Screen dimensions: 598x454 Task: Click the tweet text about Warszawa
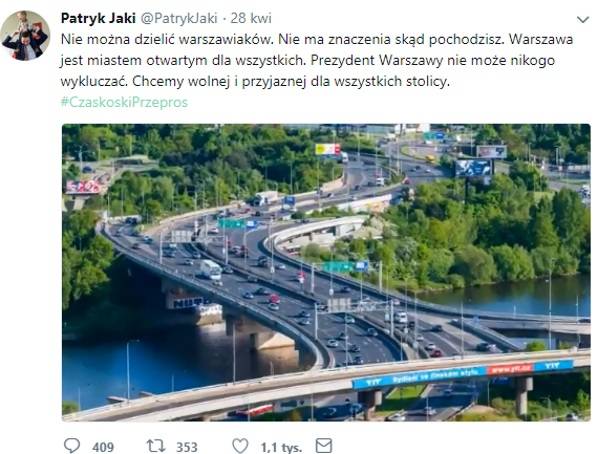pyautogui.click(x=317, y=60)
